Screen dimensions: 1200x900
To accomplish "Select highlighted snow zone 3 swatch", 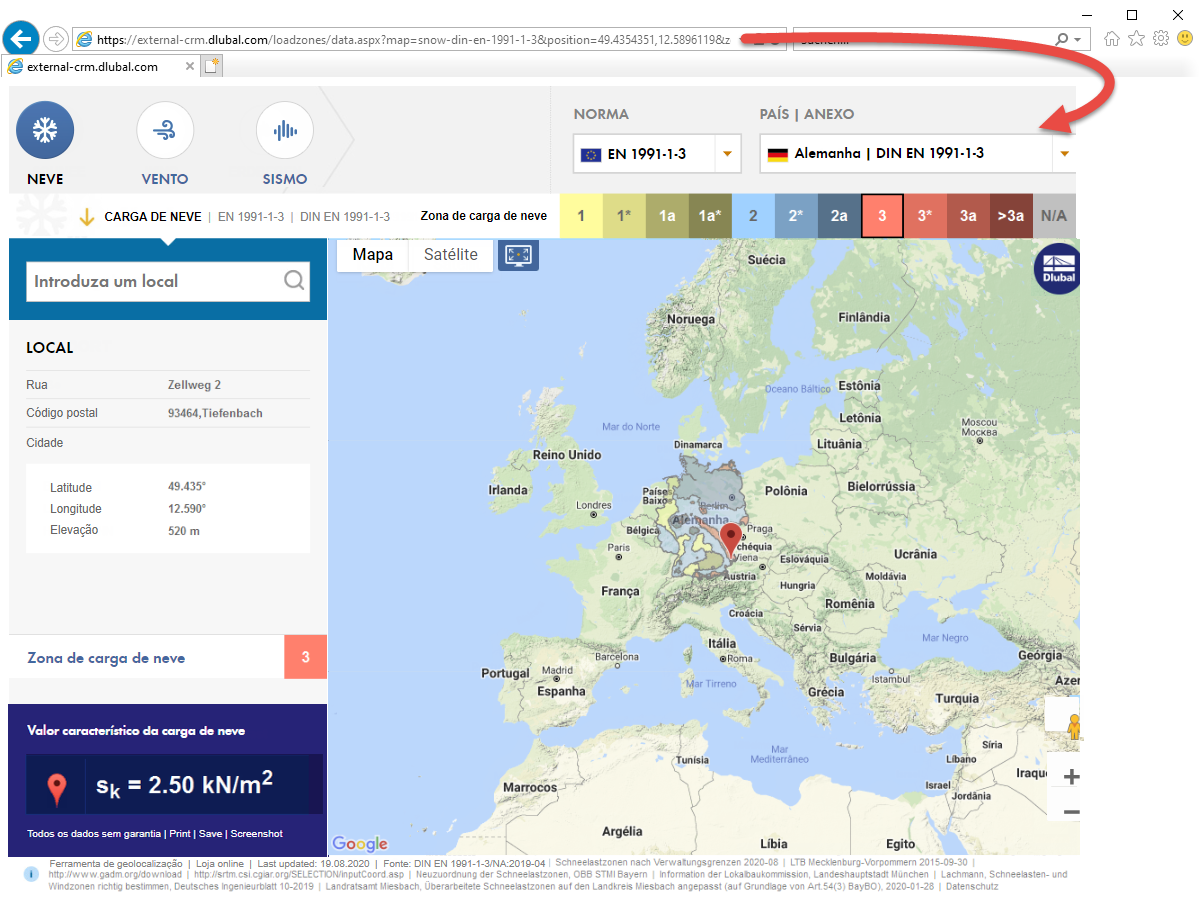I will [x=882, y=216].
